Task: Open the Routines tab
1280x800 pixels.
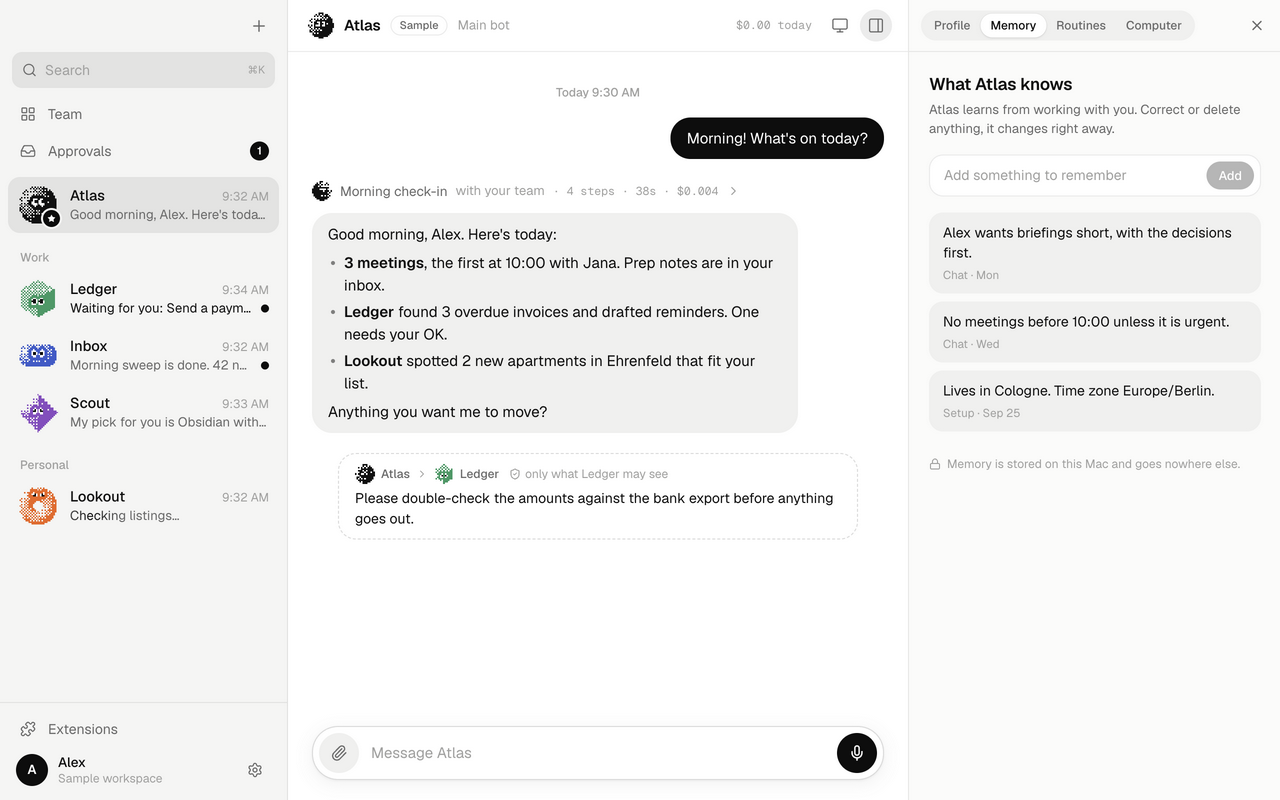Action: 1081,25
